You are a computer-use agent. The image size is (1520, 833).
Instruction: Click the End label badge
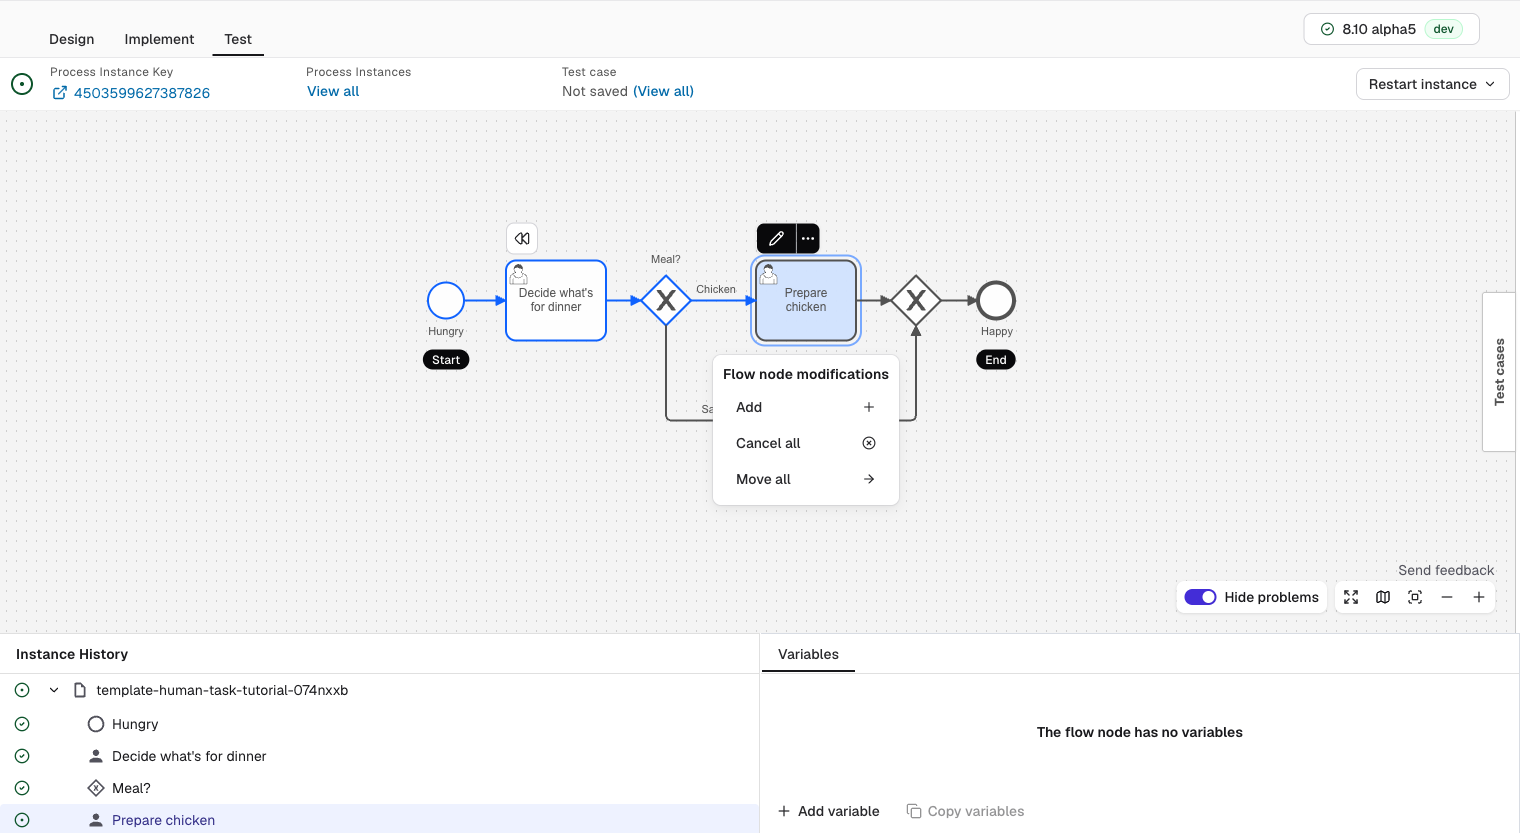point(996,360)
